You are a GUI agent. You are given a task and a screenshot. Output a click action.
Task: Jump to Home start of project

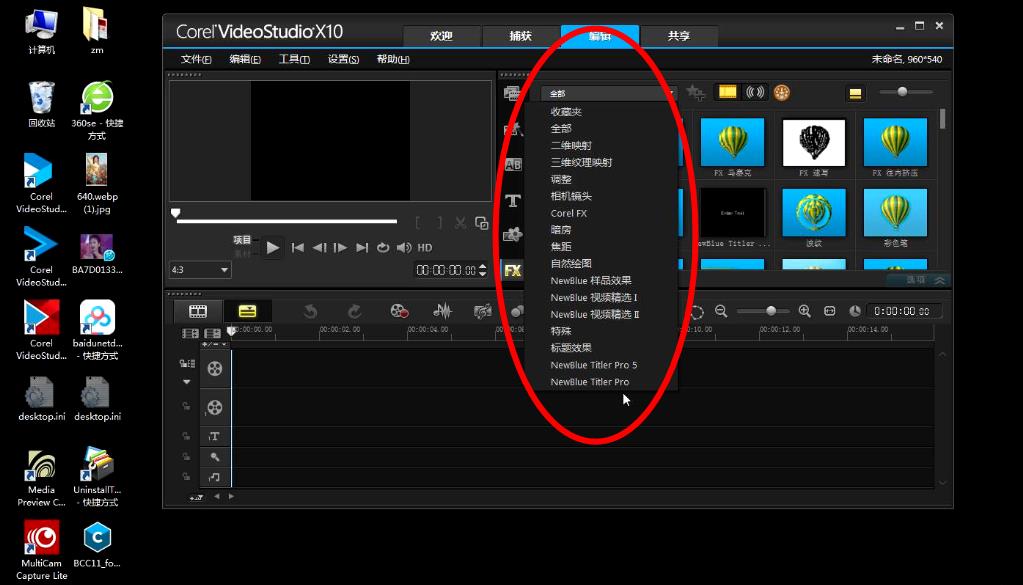298,247
